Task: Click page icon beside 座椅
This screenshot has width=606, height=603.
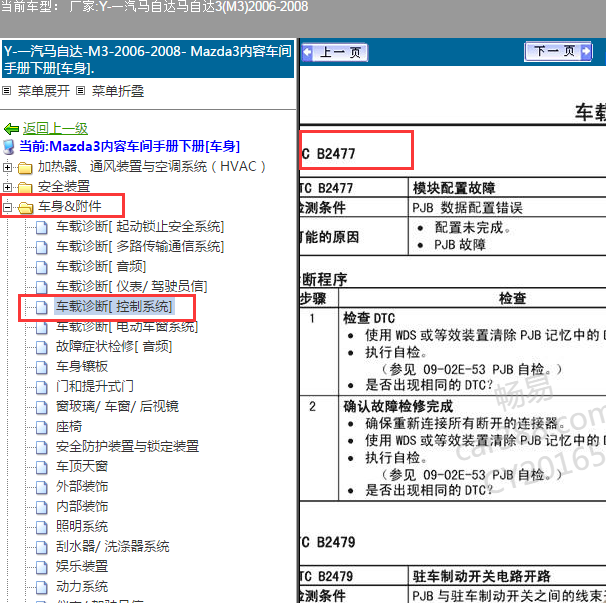Action: coord(42,428)
